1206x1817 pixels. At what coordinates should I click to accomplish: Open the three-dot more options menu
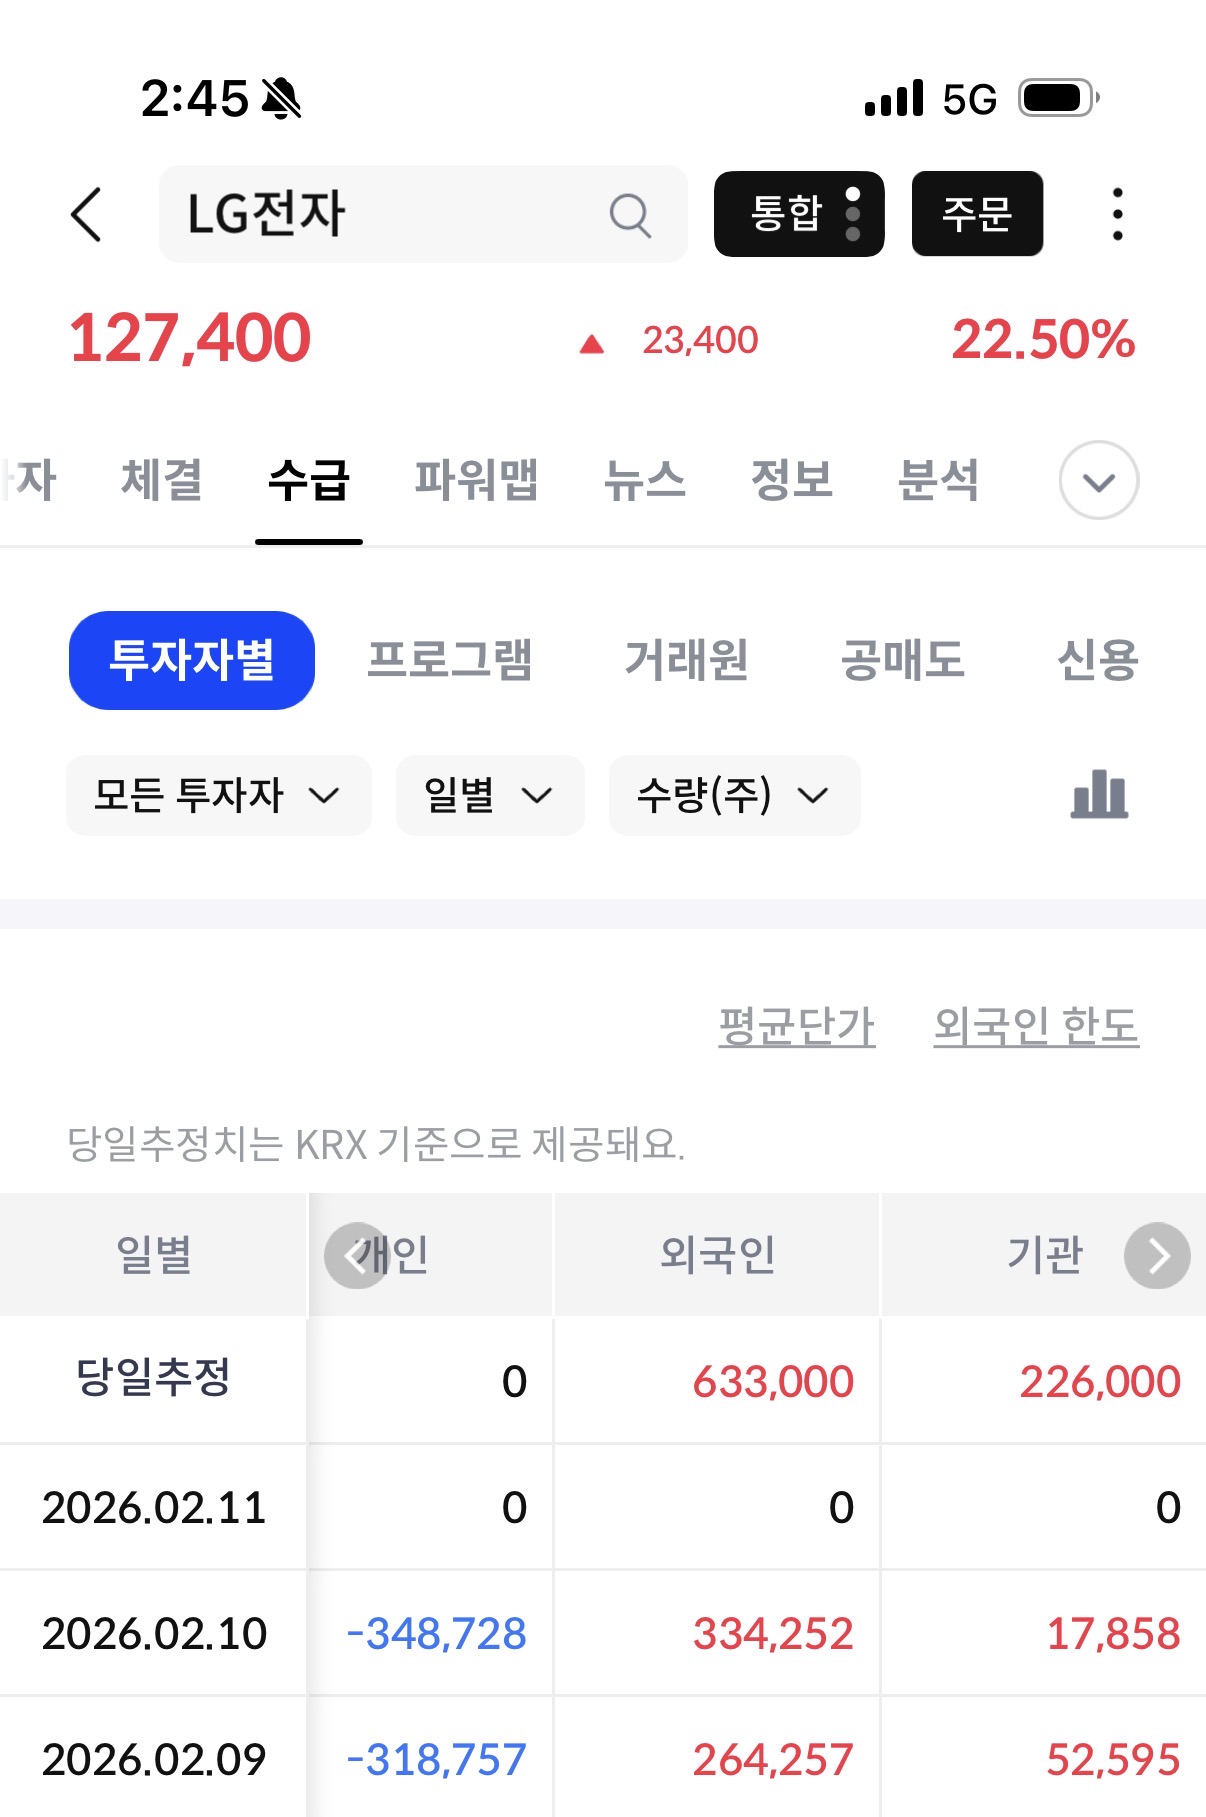(x=1117, y=214)
